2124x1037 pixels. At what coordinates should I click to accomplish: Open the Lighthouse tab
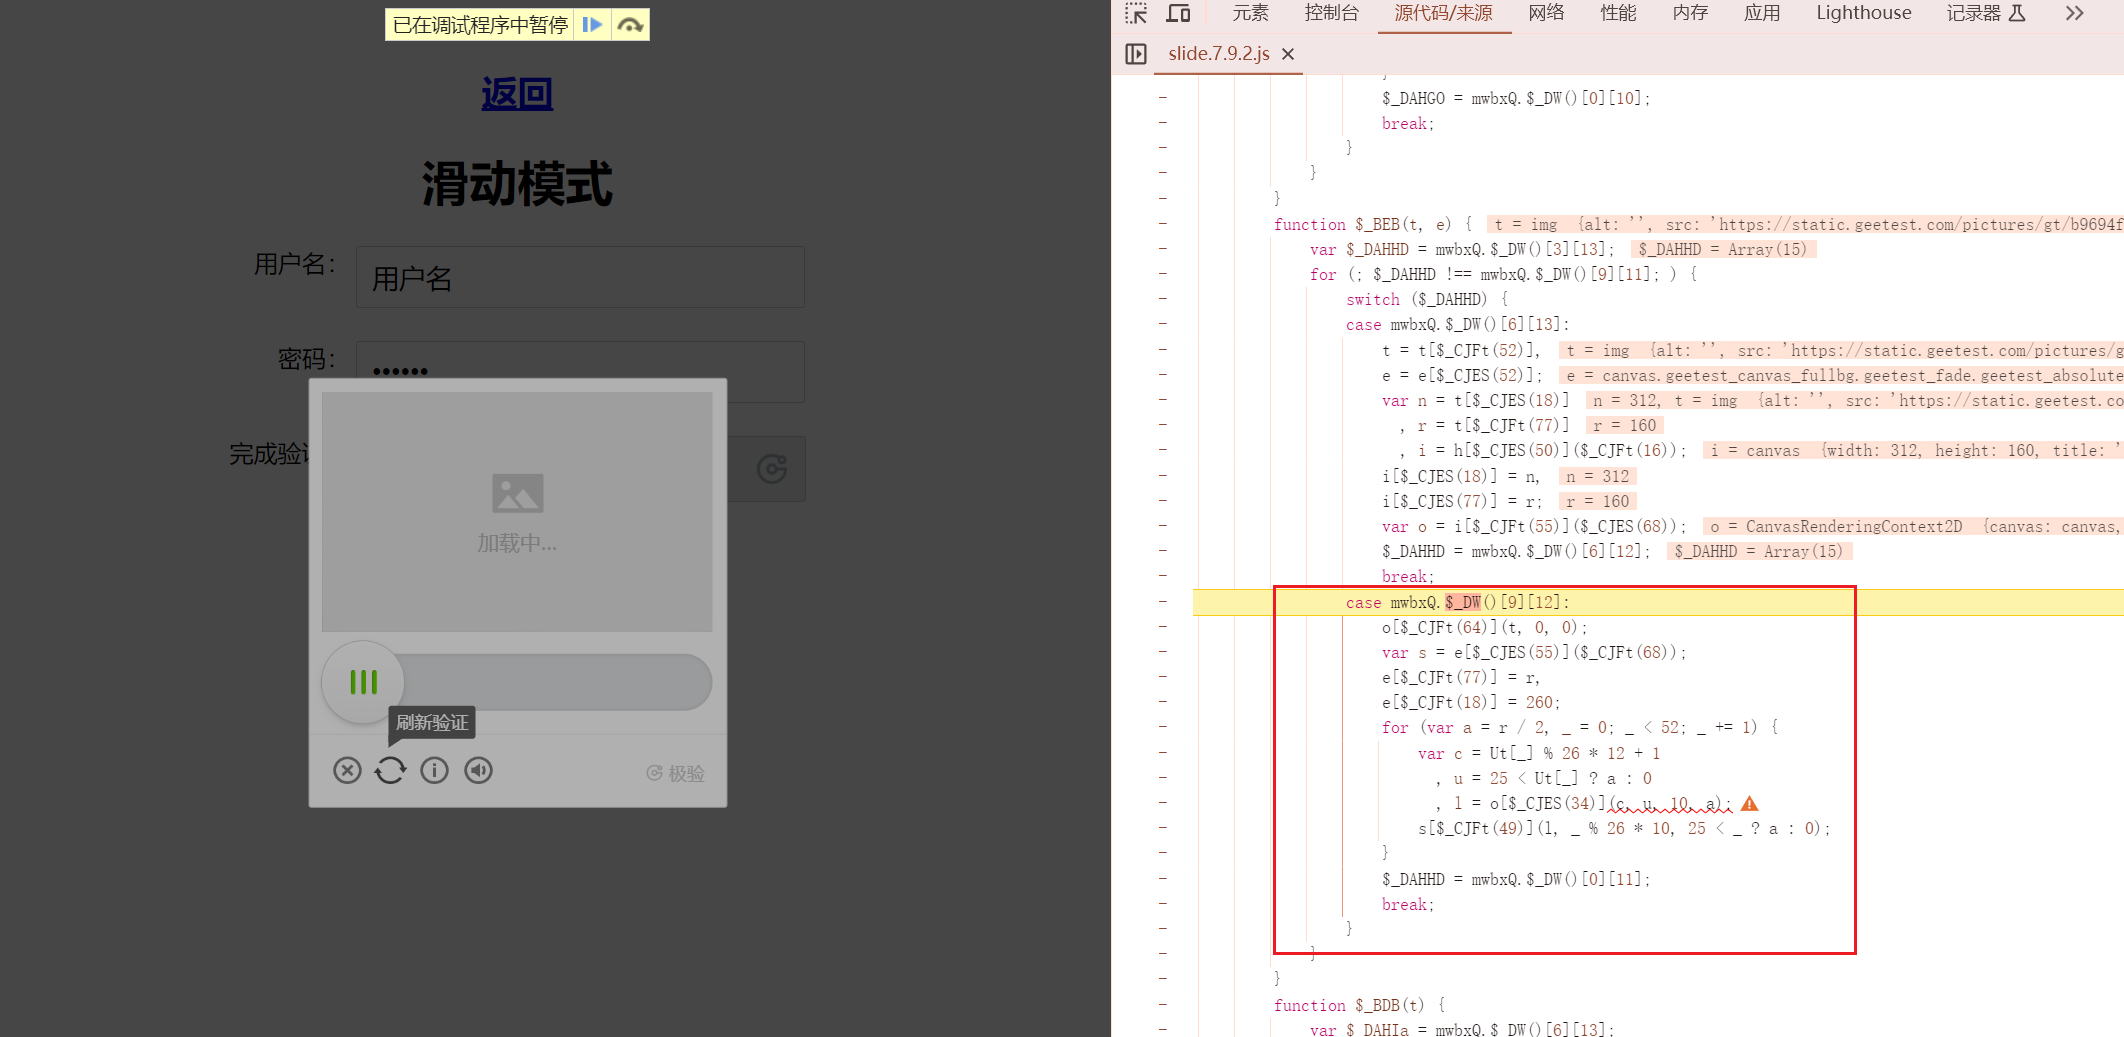pos(1863,13)
